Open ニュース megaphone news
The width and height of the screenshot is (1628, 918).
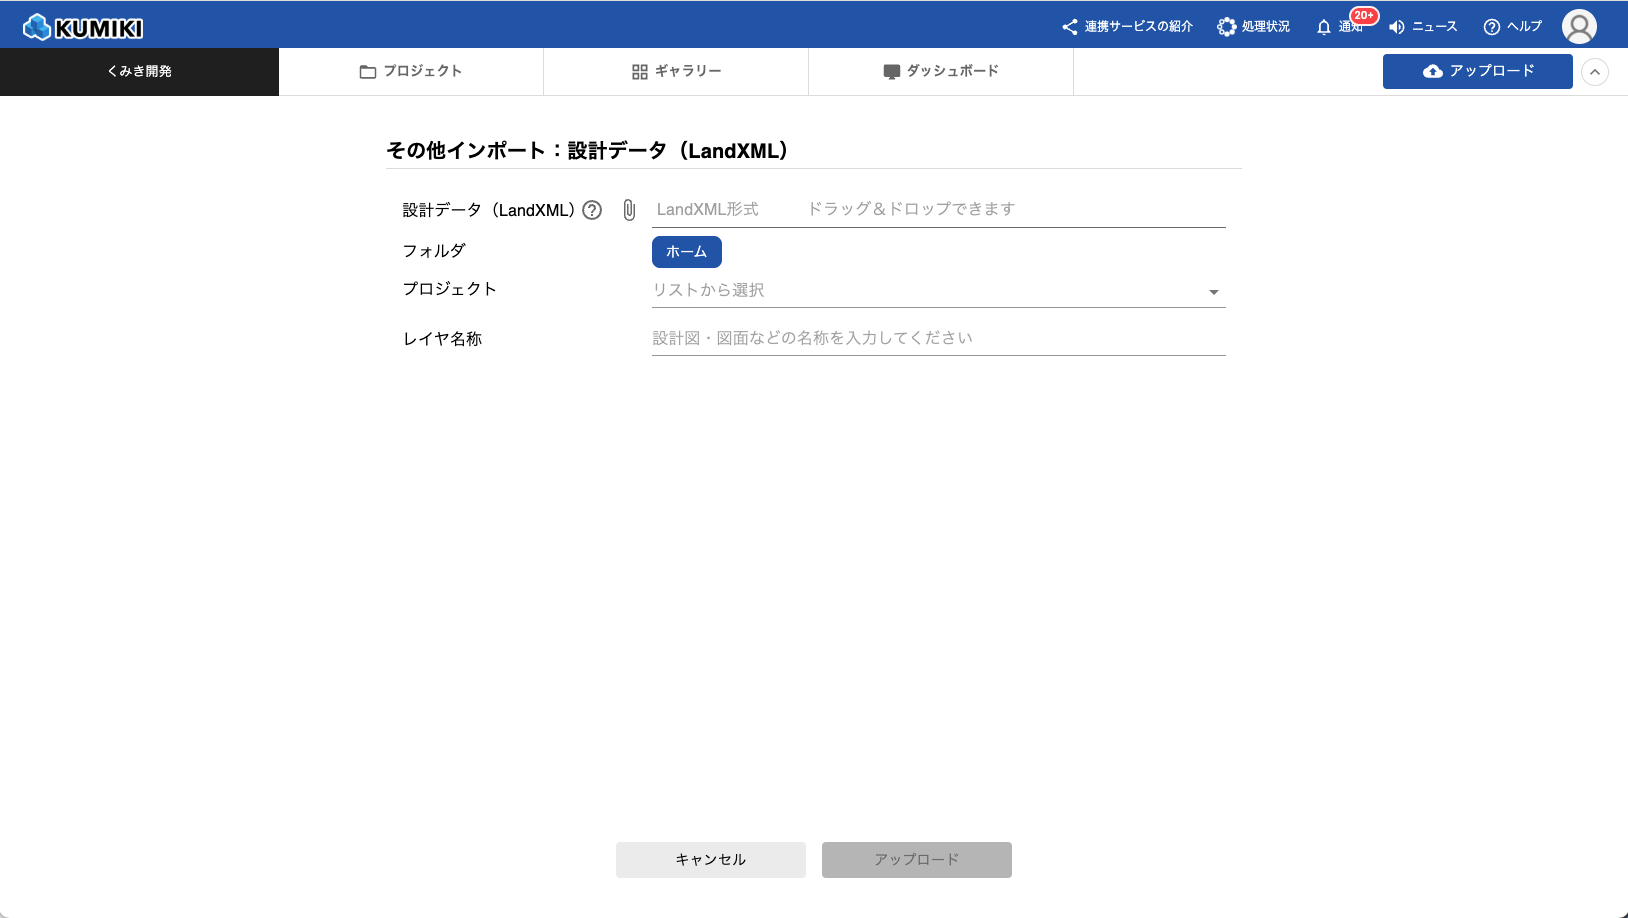[x=1423, y=27]
